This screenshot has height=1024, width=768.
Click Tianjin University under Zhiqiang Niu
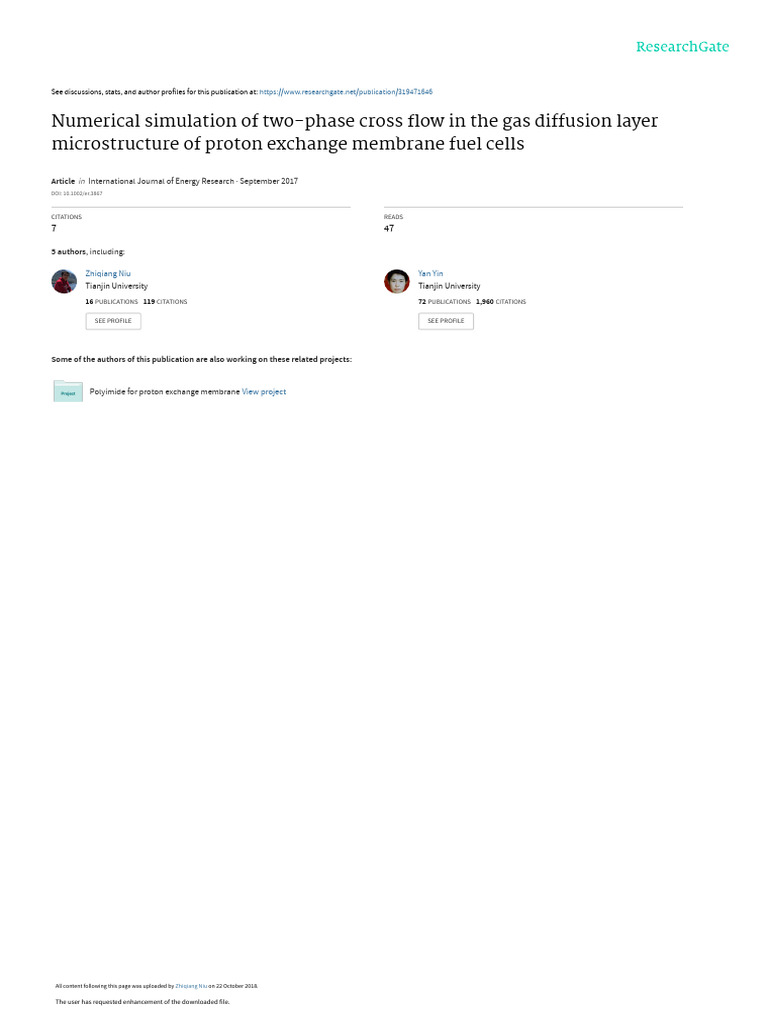[x=116, y=286]
